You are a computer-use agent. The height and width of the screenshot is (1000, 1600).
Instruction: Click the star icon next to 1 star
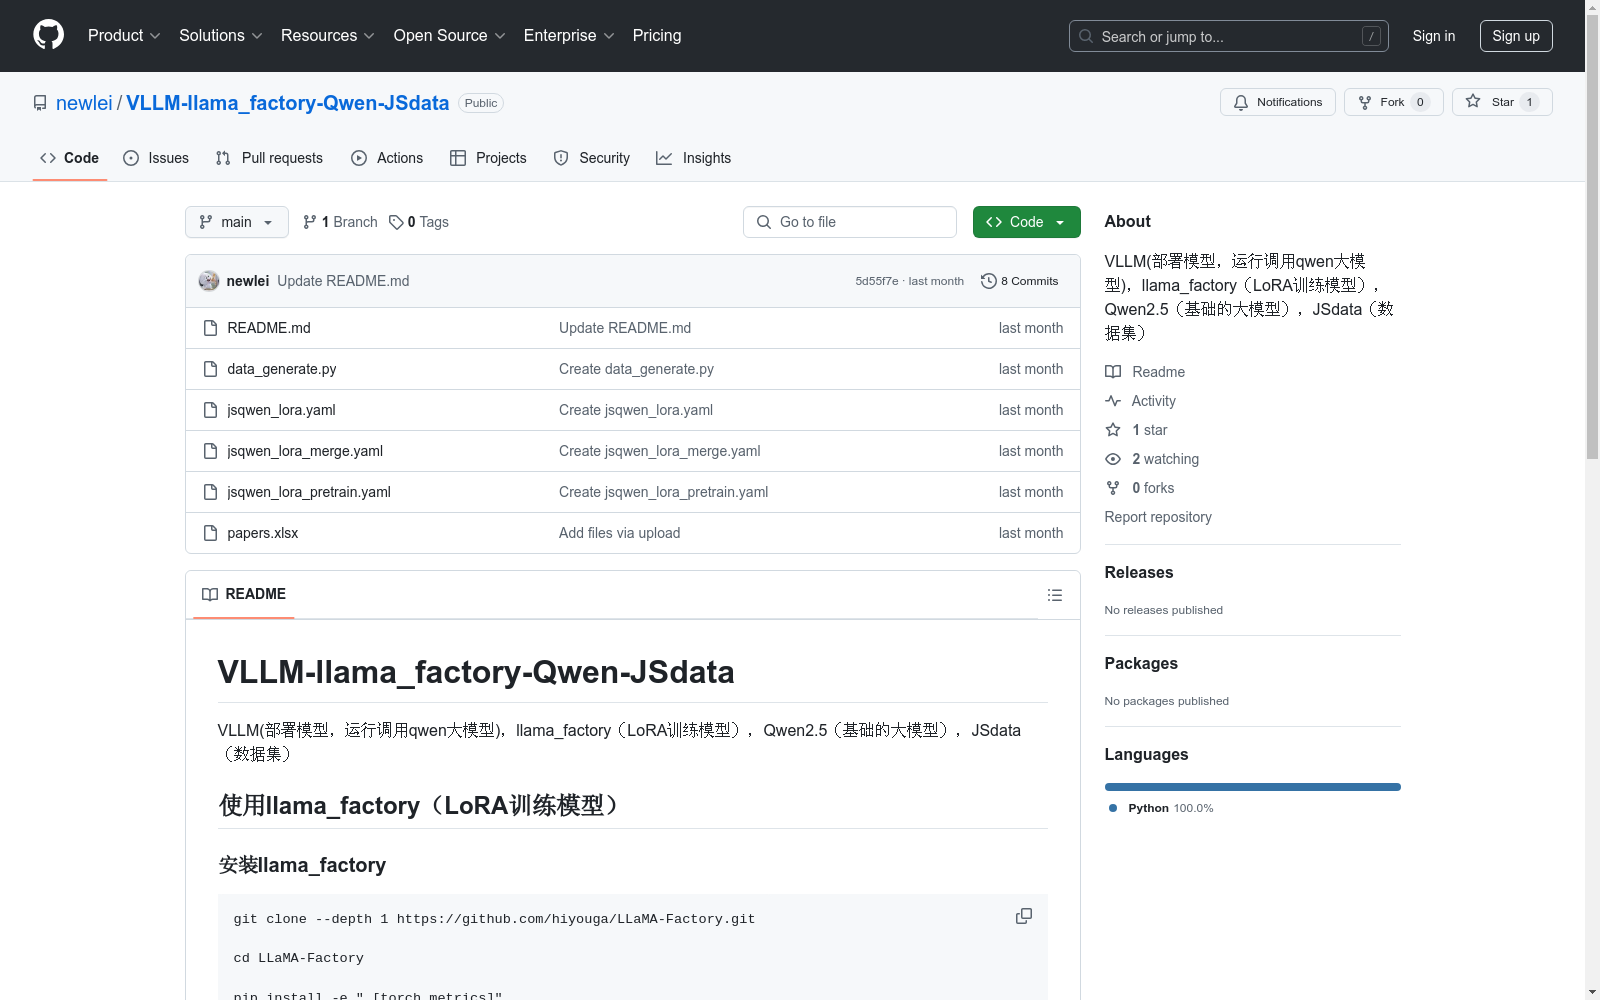[x=1113, y=430]
